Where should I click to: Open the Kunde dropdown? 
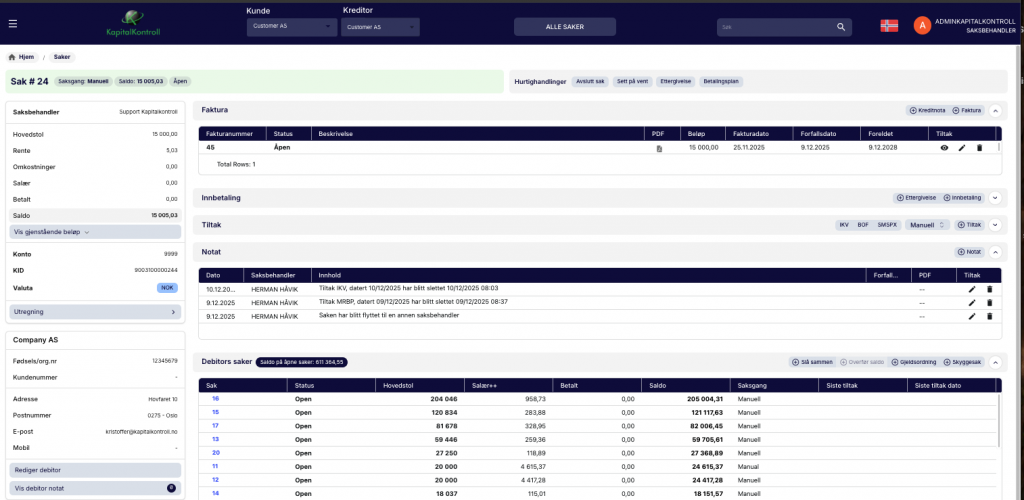(x=291, y=27)
